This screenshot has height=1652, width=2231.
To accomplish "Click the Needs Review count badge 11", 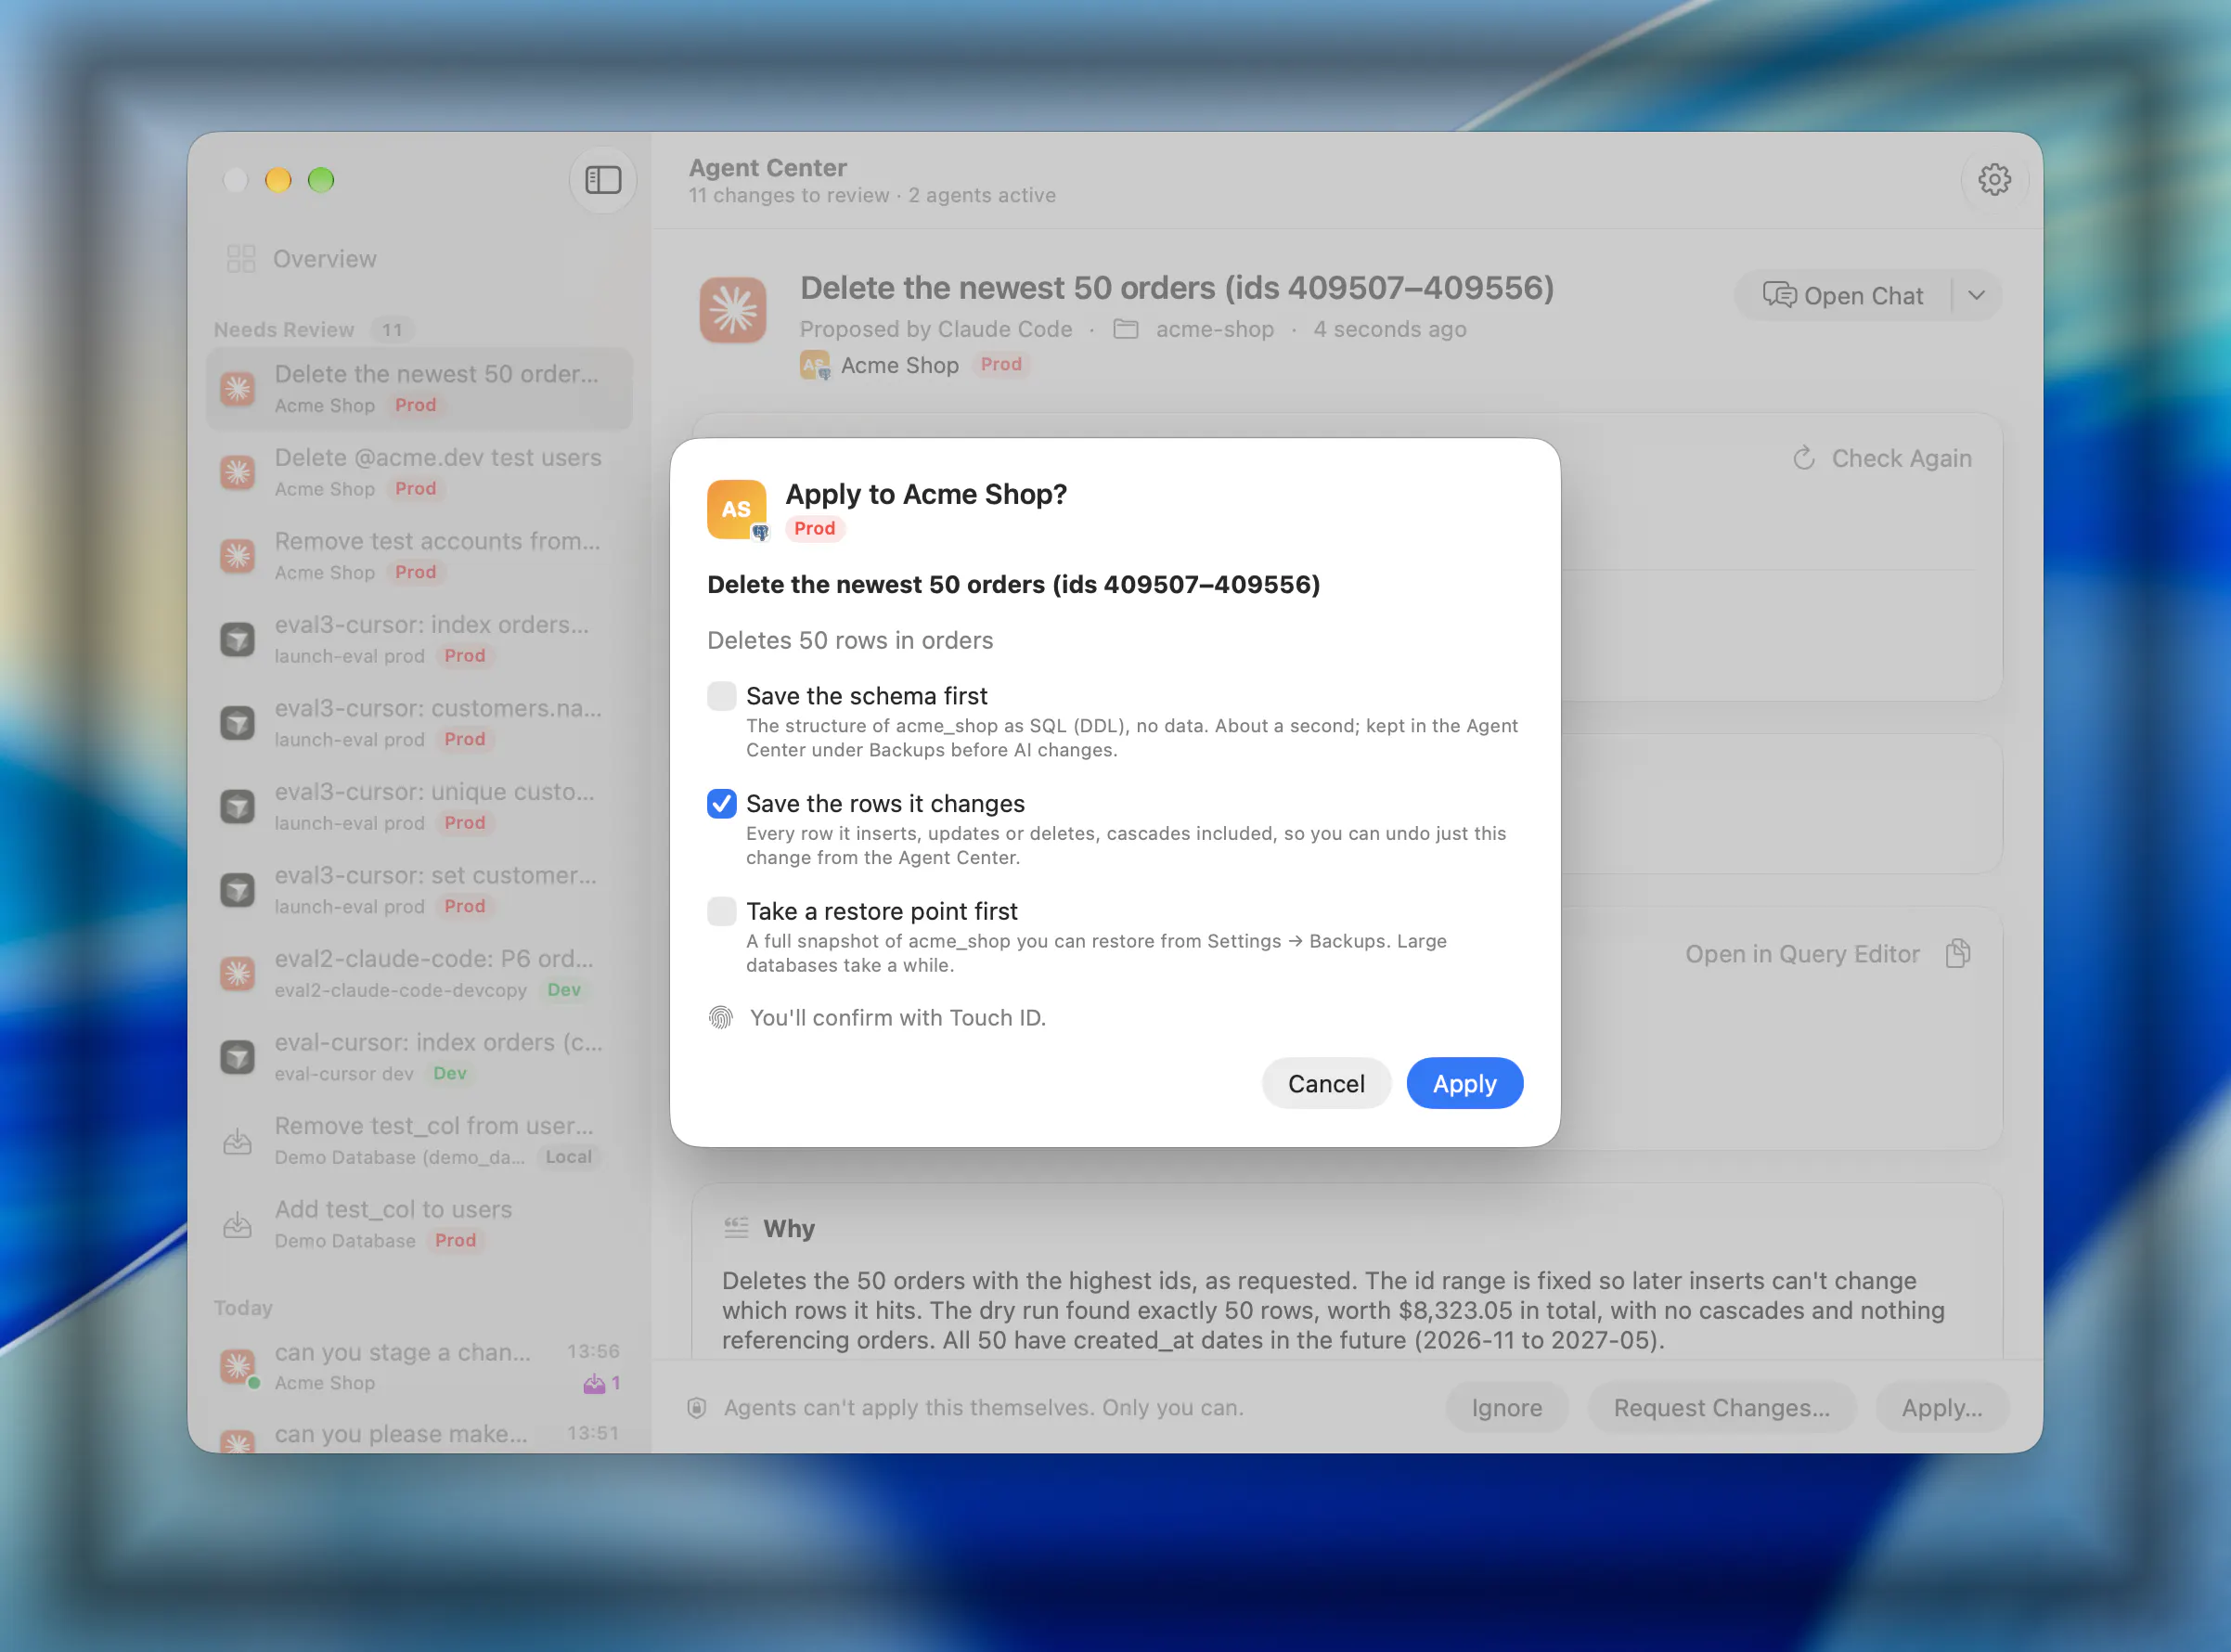I will pyautogui.click(x=392, y=330).
